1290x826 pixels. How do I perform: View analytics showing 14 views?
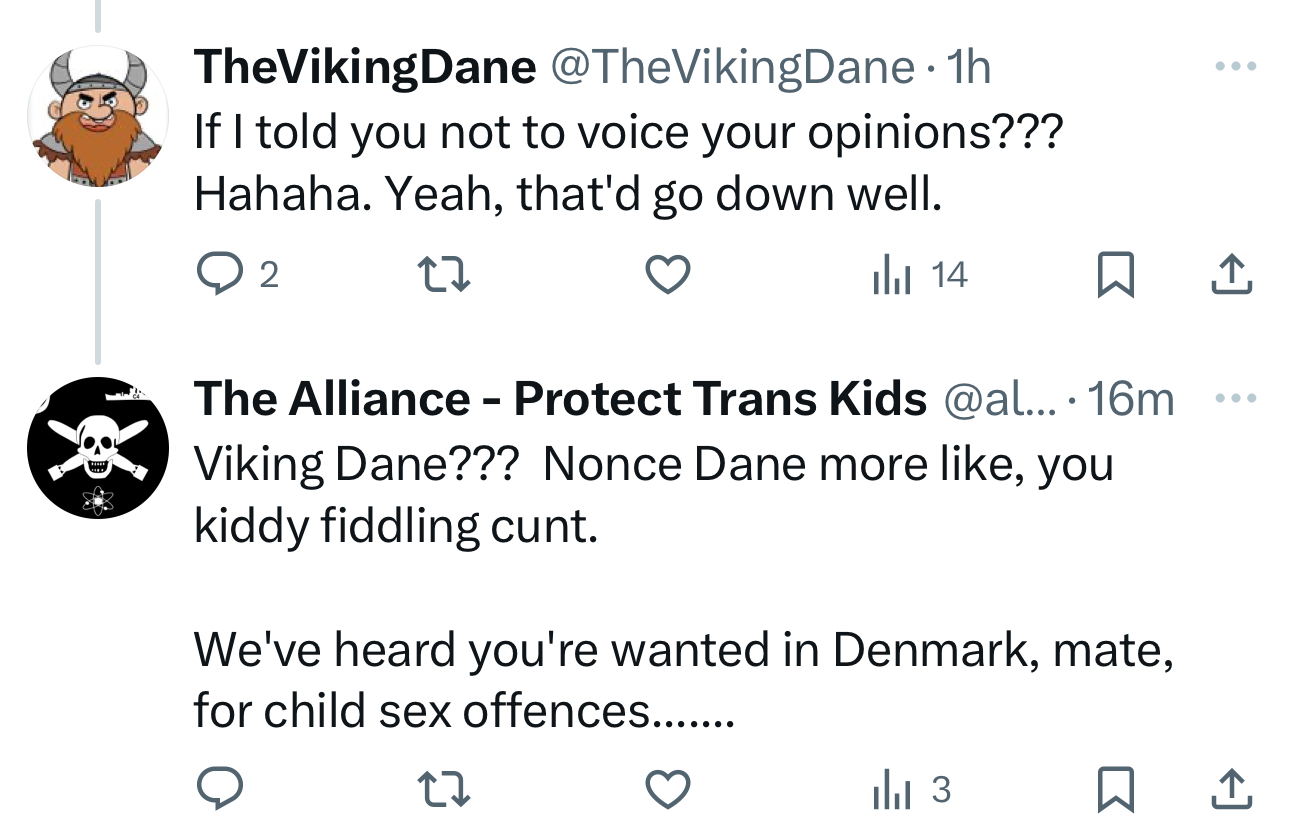pos(919,275)
